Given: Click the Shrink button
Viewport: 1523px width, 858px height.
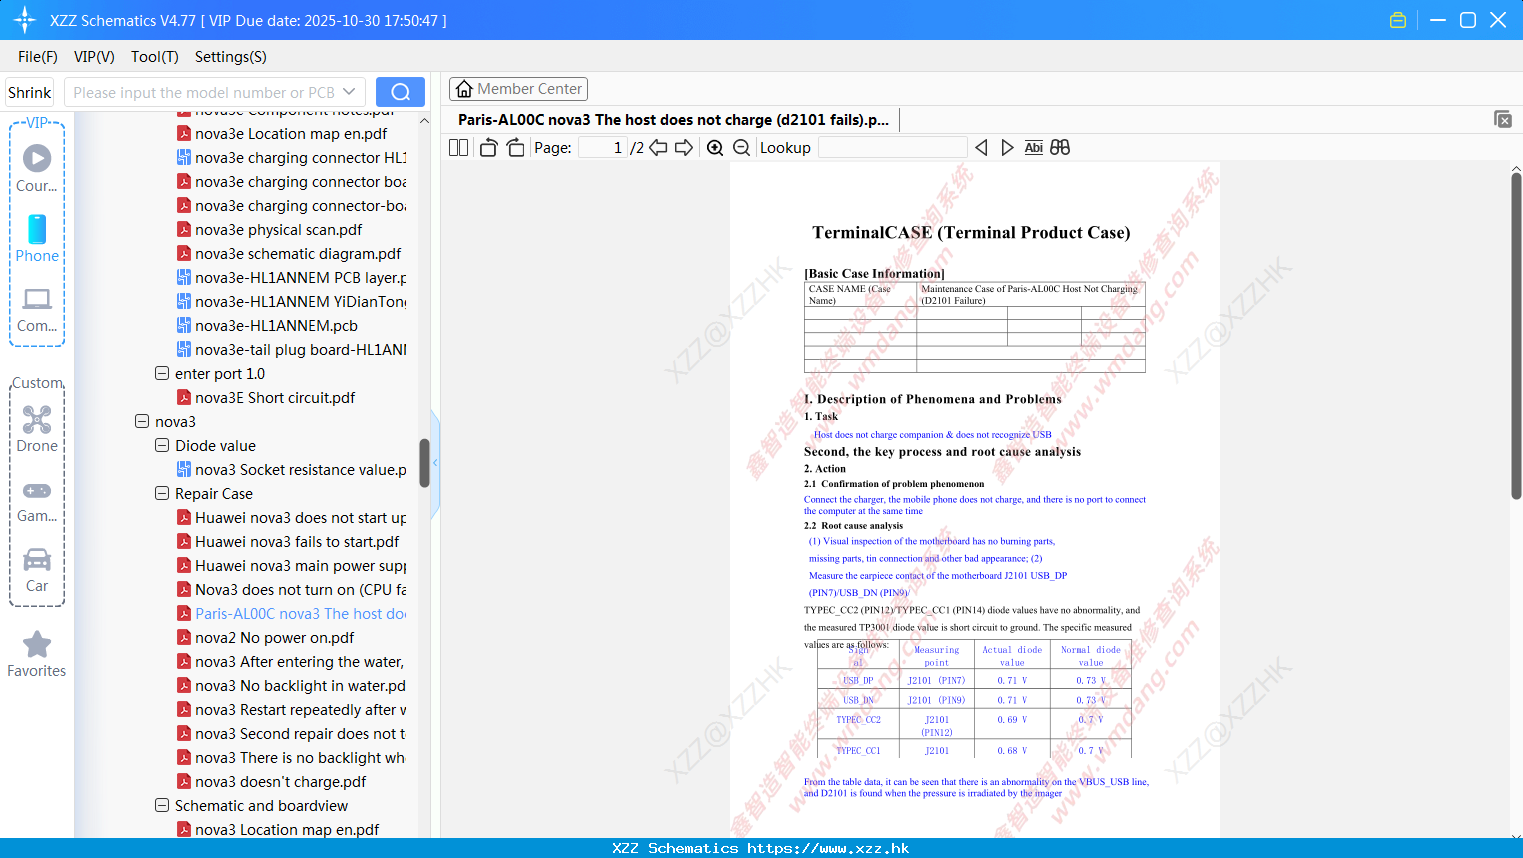Looking at the screenshot, I should 30,92.
